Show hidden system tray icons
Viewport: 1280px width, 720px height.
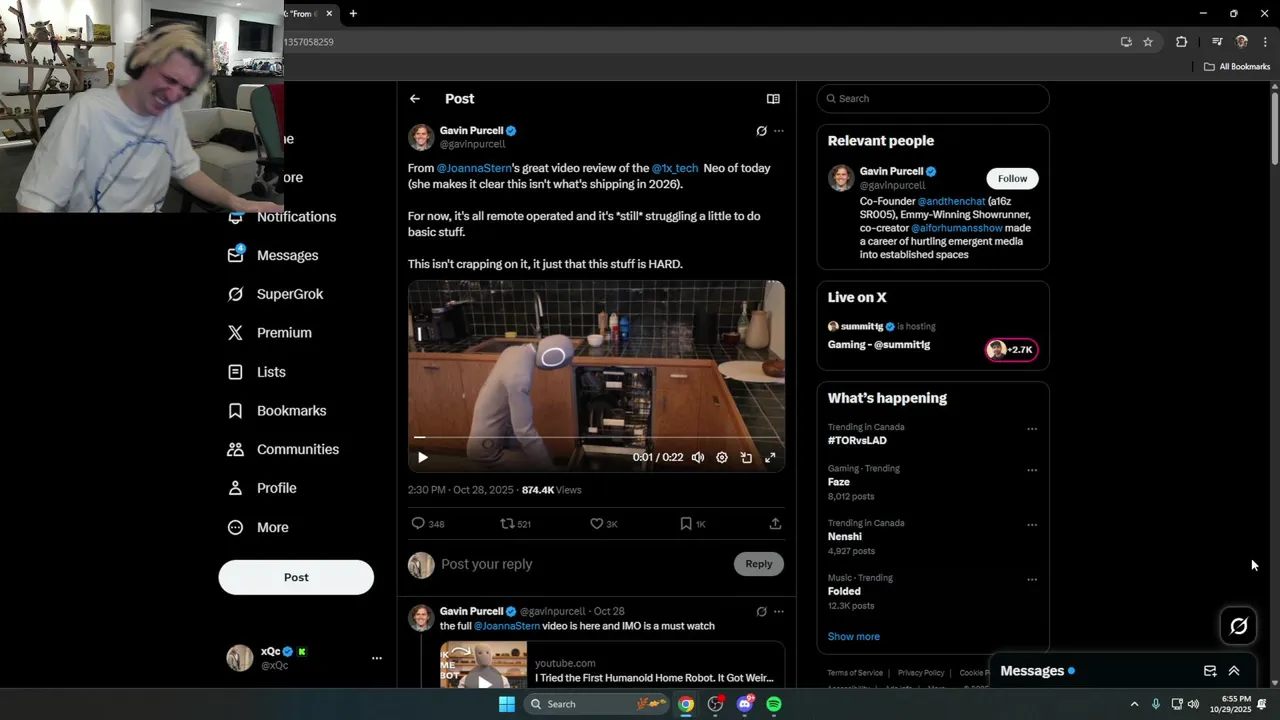(1134, 704)
